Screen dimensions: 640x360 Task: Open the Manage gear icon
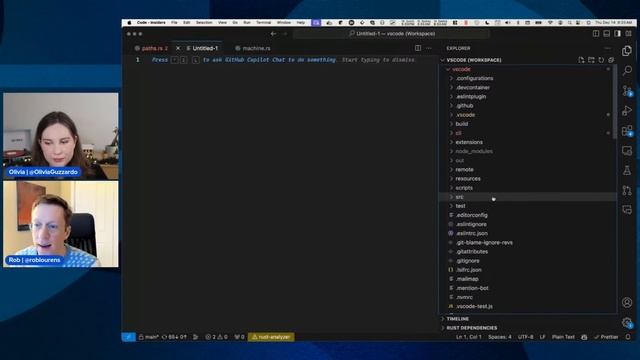[627, 322]
